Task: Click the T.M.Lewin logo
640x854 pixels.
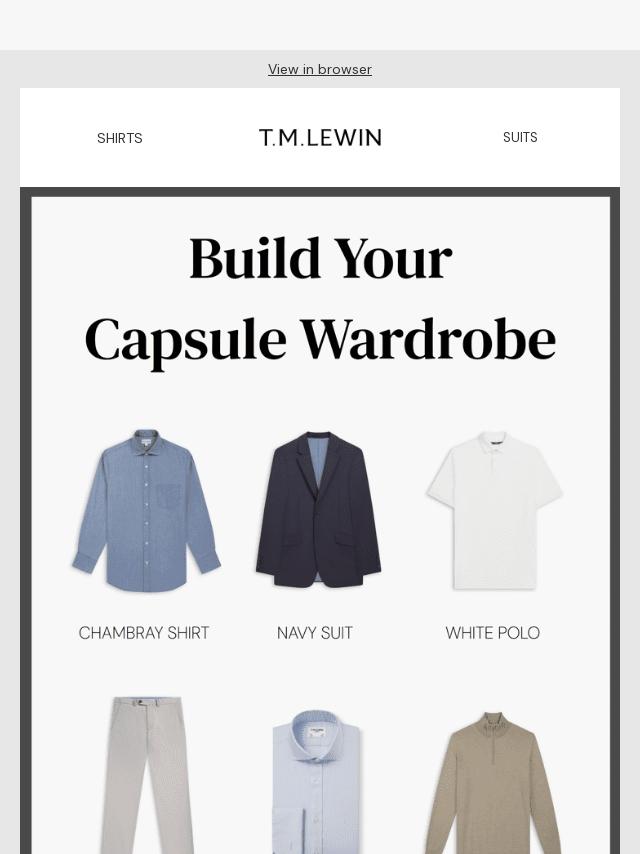Action: pos(320,138)
